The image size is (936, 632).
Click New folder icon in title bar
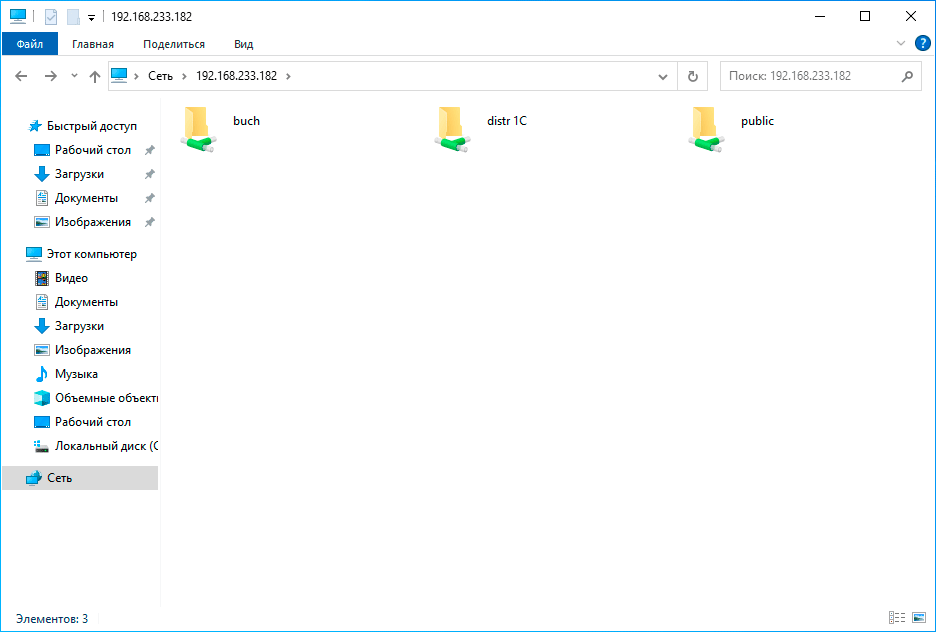pyautogui.click(x=73, y=17)
